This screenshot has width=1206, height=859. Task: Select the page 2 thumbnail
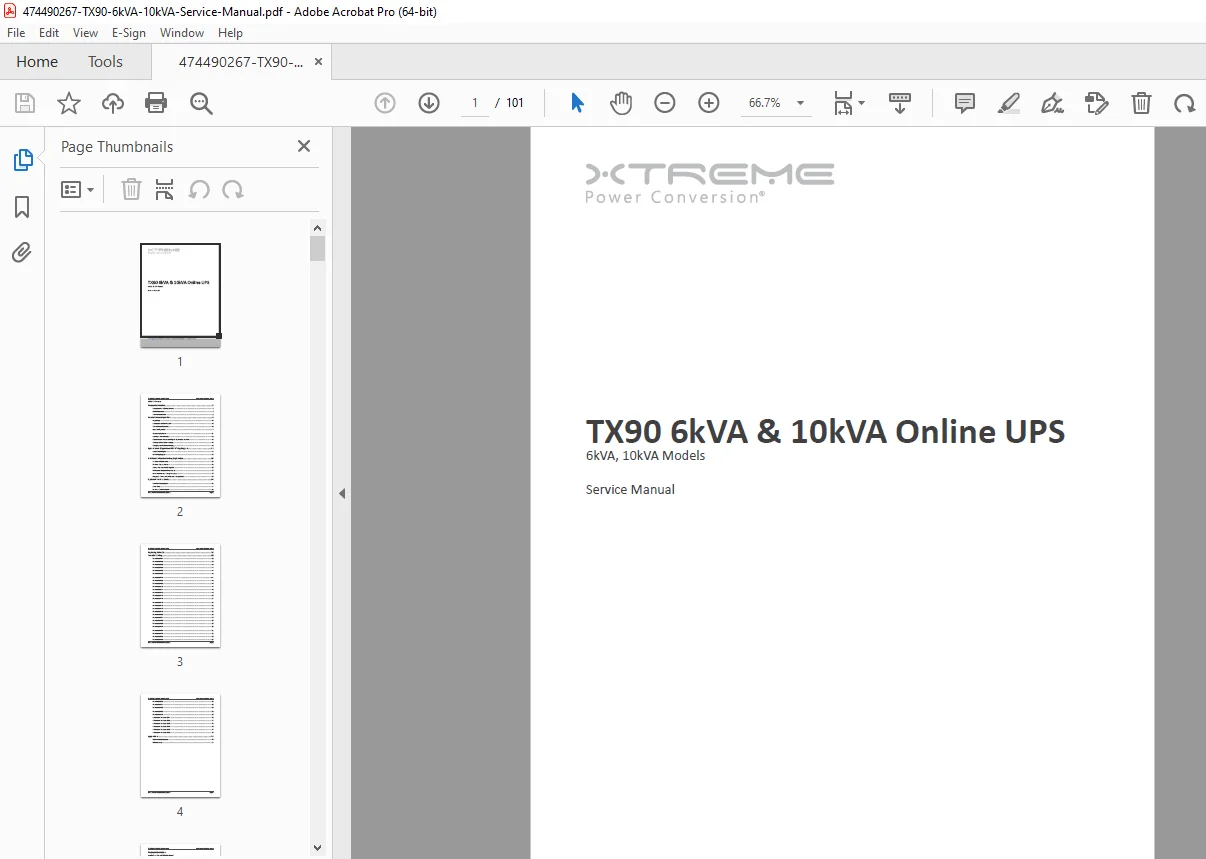tap(180, 445)
